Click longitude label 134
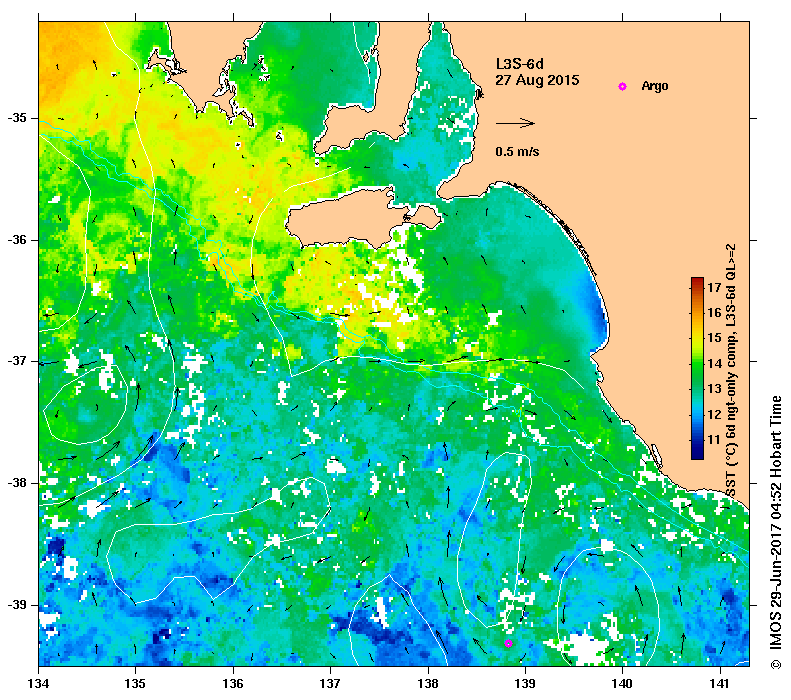This screenshot has height=700, width=791. (39, 683)
